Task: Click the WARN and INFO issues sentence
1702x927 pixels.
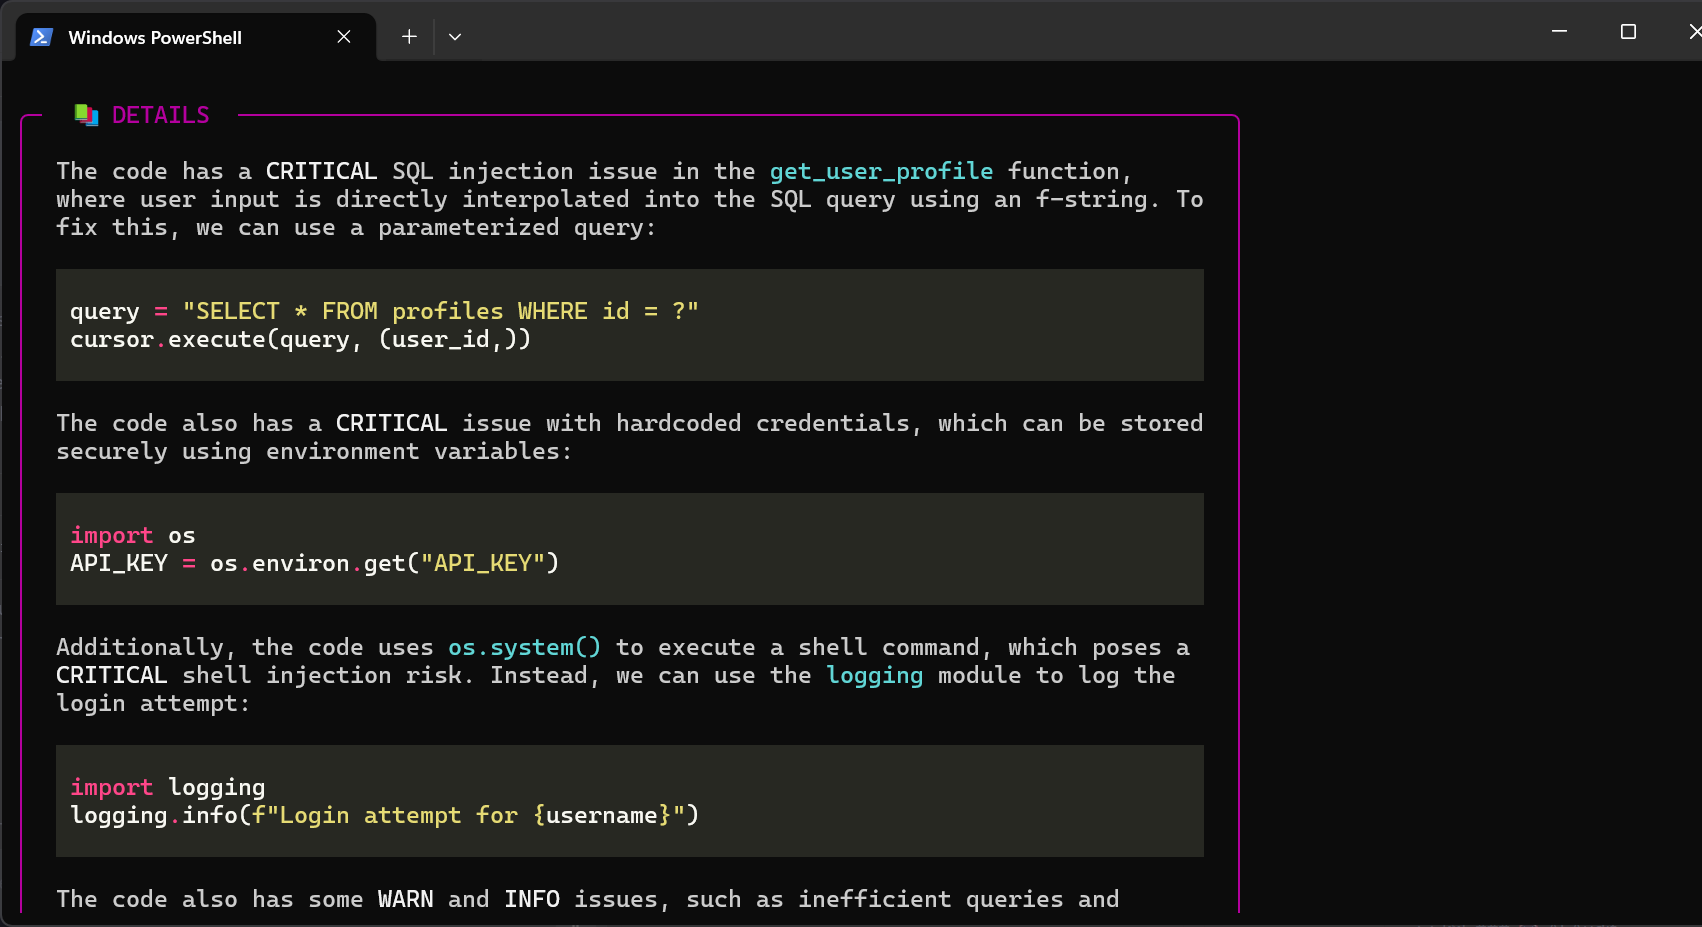Action: click(x=587, y=899)
